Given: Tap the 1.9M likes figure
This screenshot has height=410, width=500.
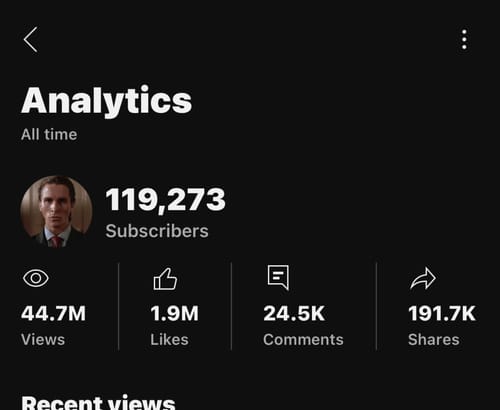Looking at the screenshot, I should coord(174,313).
